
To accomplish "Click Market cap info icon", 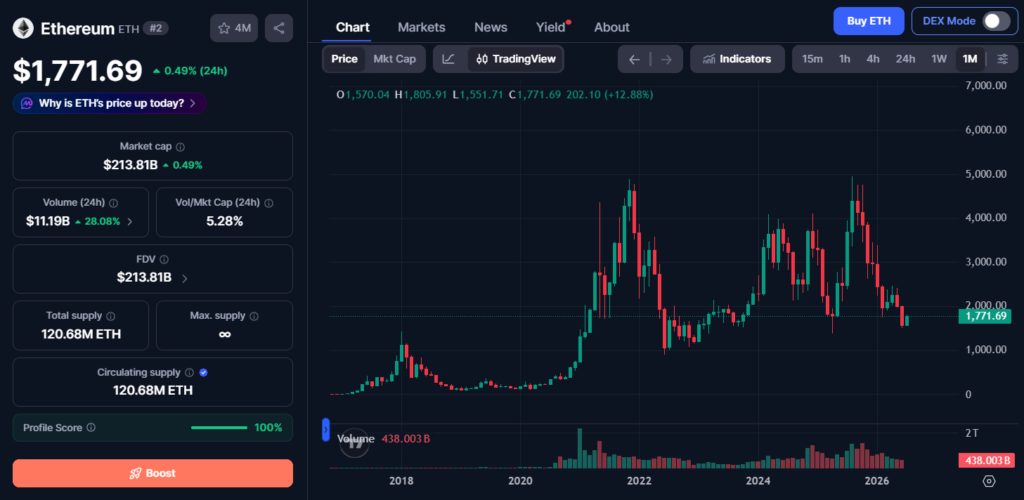I will pyautogui.click(x=181, y=147).
